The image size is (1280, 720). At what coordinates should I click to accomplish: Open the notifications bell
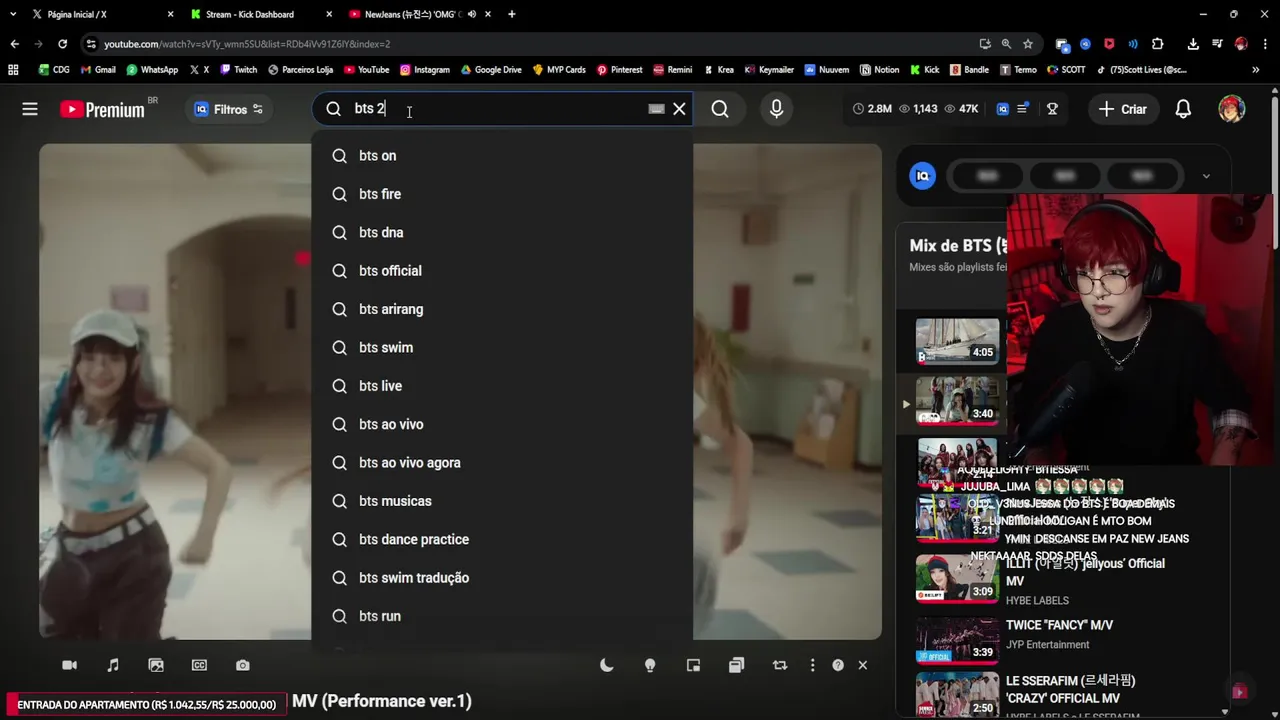click(1183, 109)
